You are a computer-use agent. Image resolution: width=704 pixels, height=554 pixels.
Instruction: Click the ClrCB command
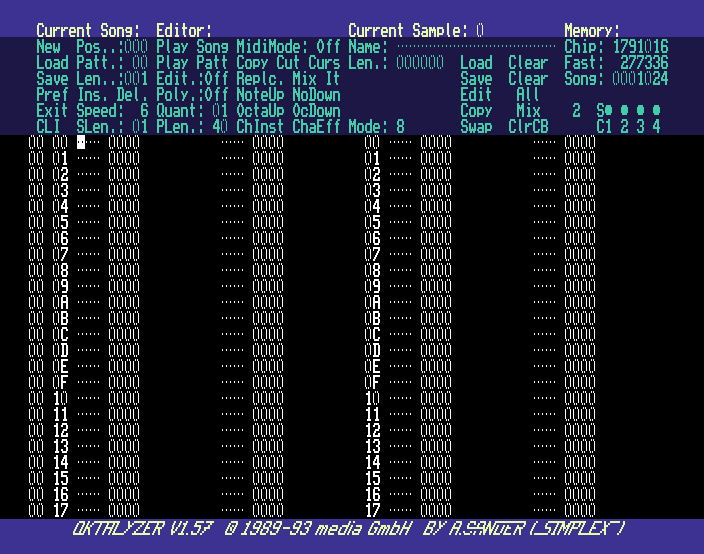point(528,127)
